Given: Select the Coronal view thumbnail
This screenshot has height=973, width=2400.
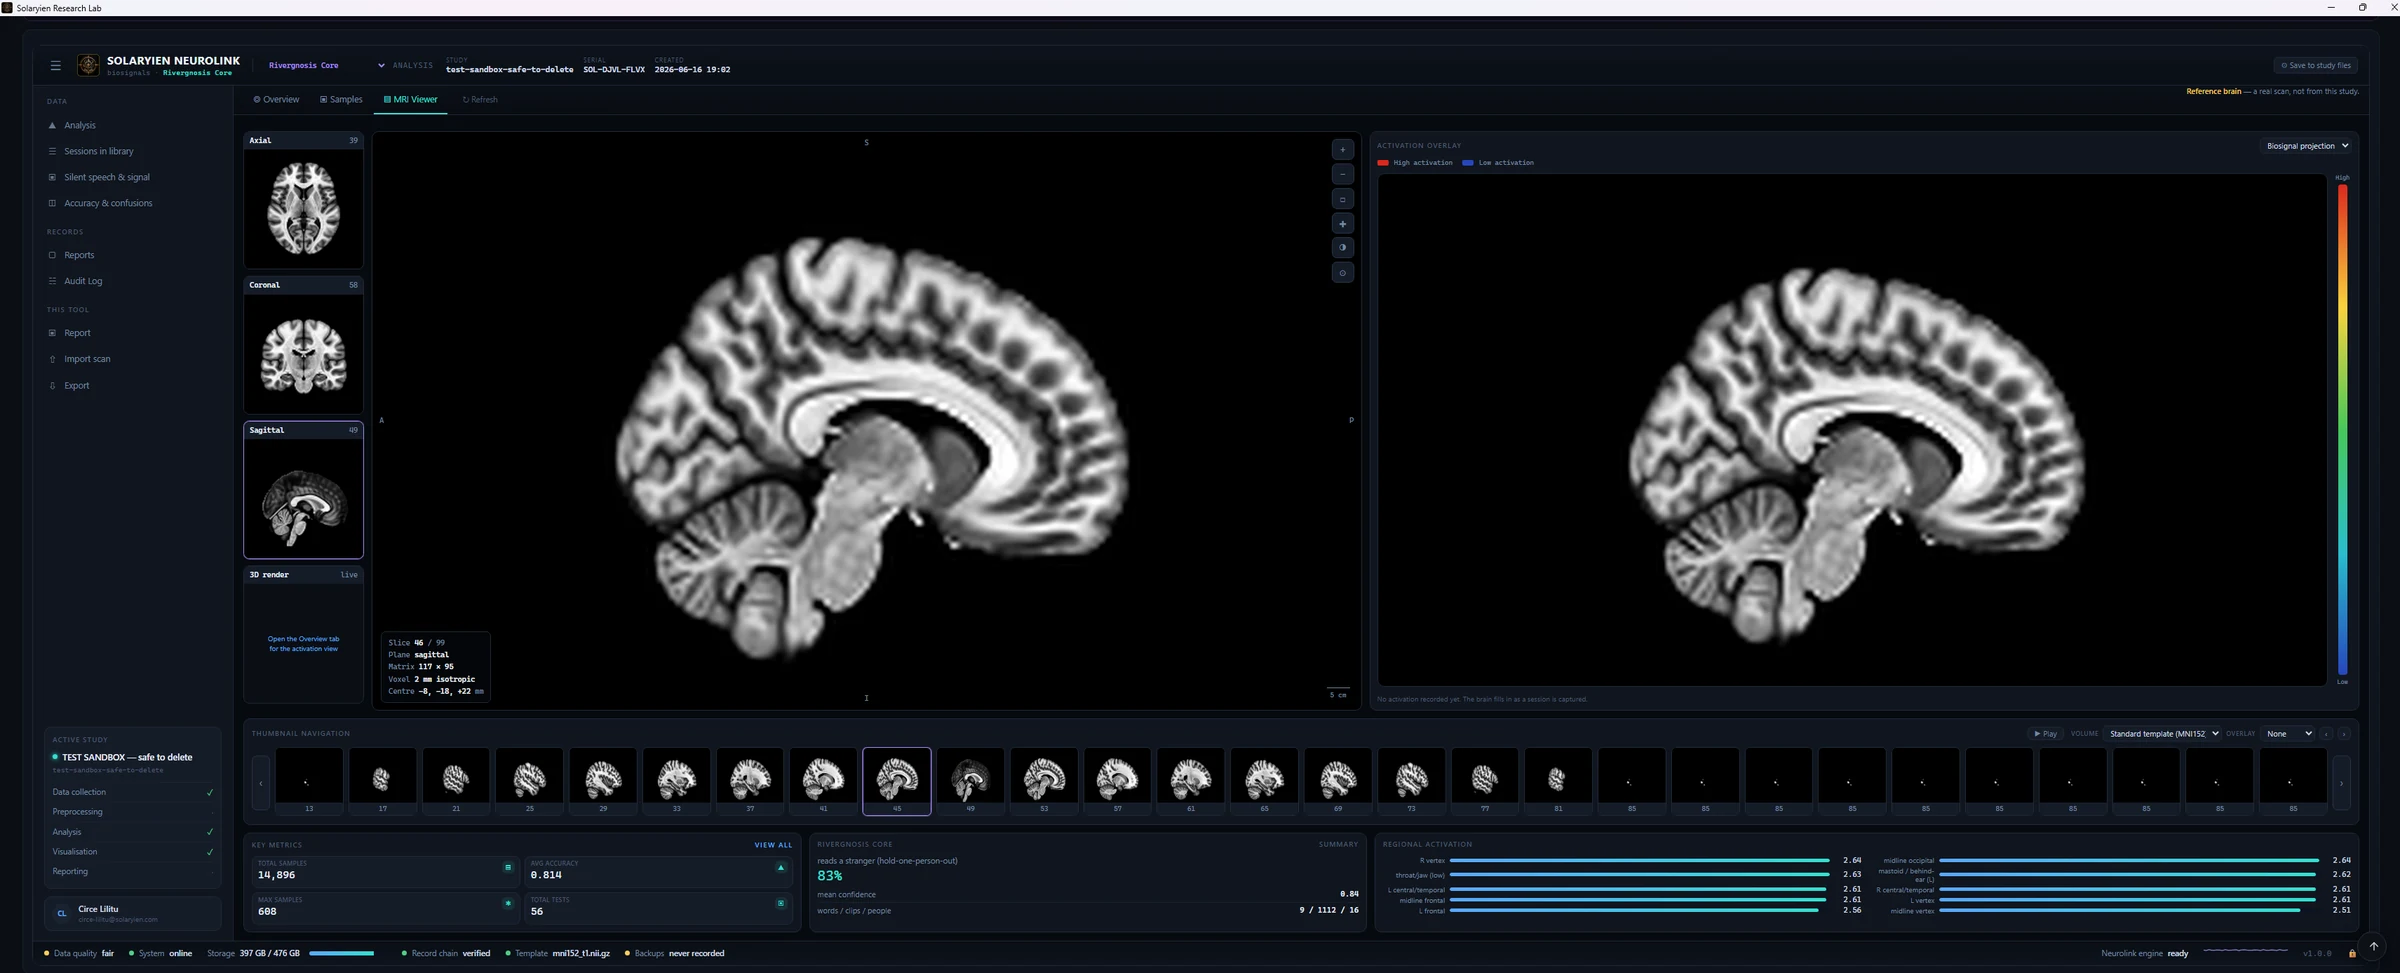Looking at the screenshot, I should [x=303, y=346].
